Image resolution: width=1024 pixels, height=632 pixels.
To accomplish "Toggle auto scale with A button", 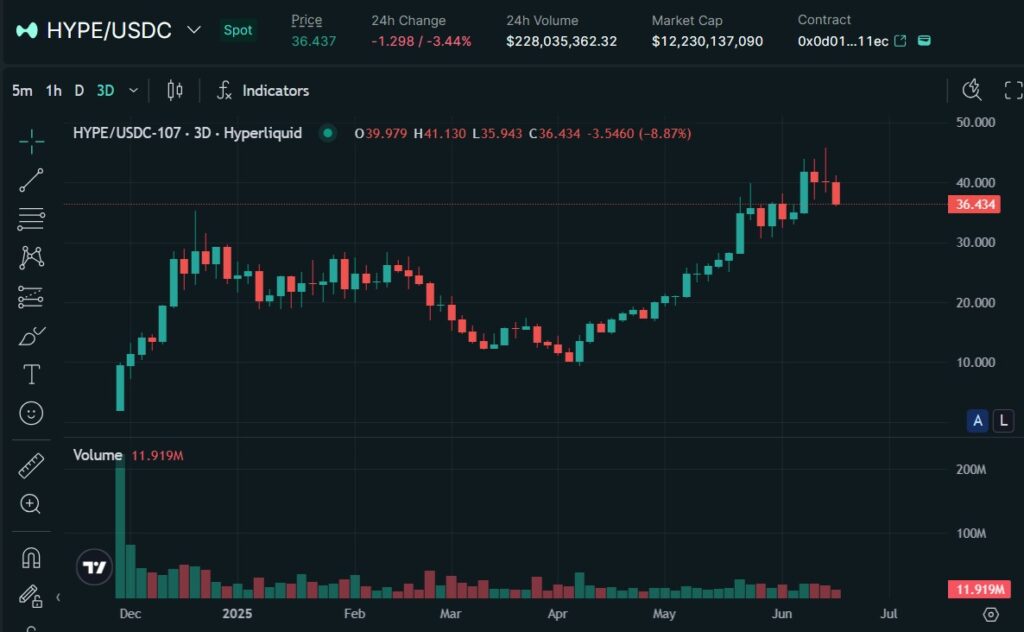I will (978, 420).
